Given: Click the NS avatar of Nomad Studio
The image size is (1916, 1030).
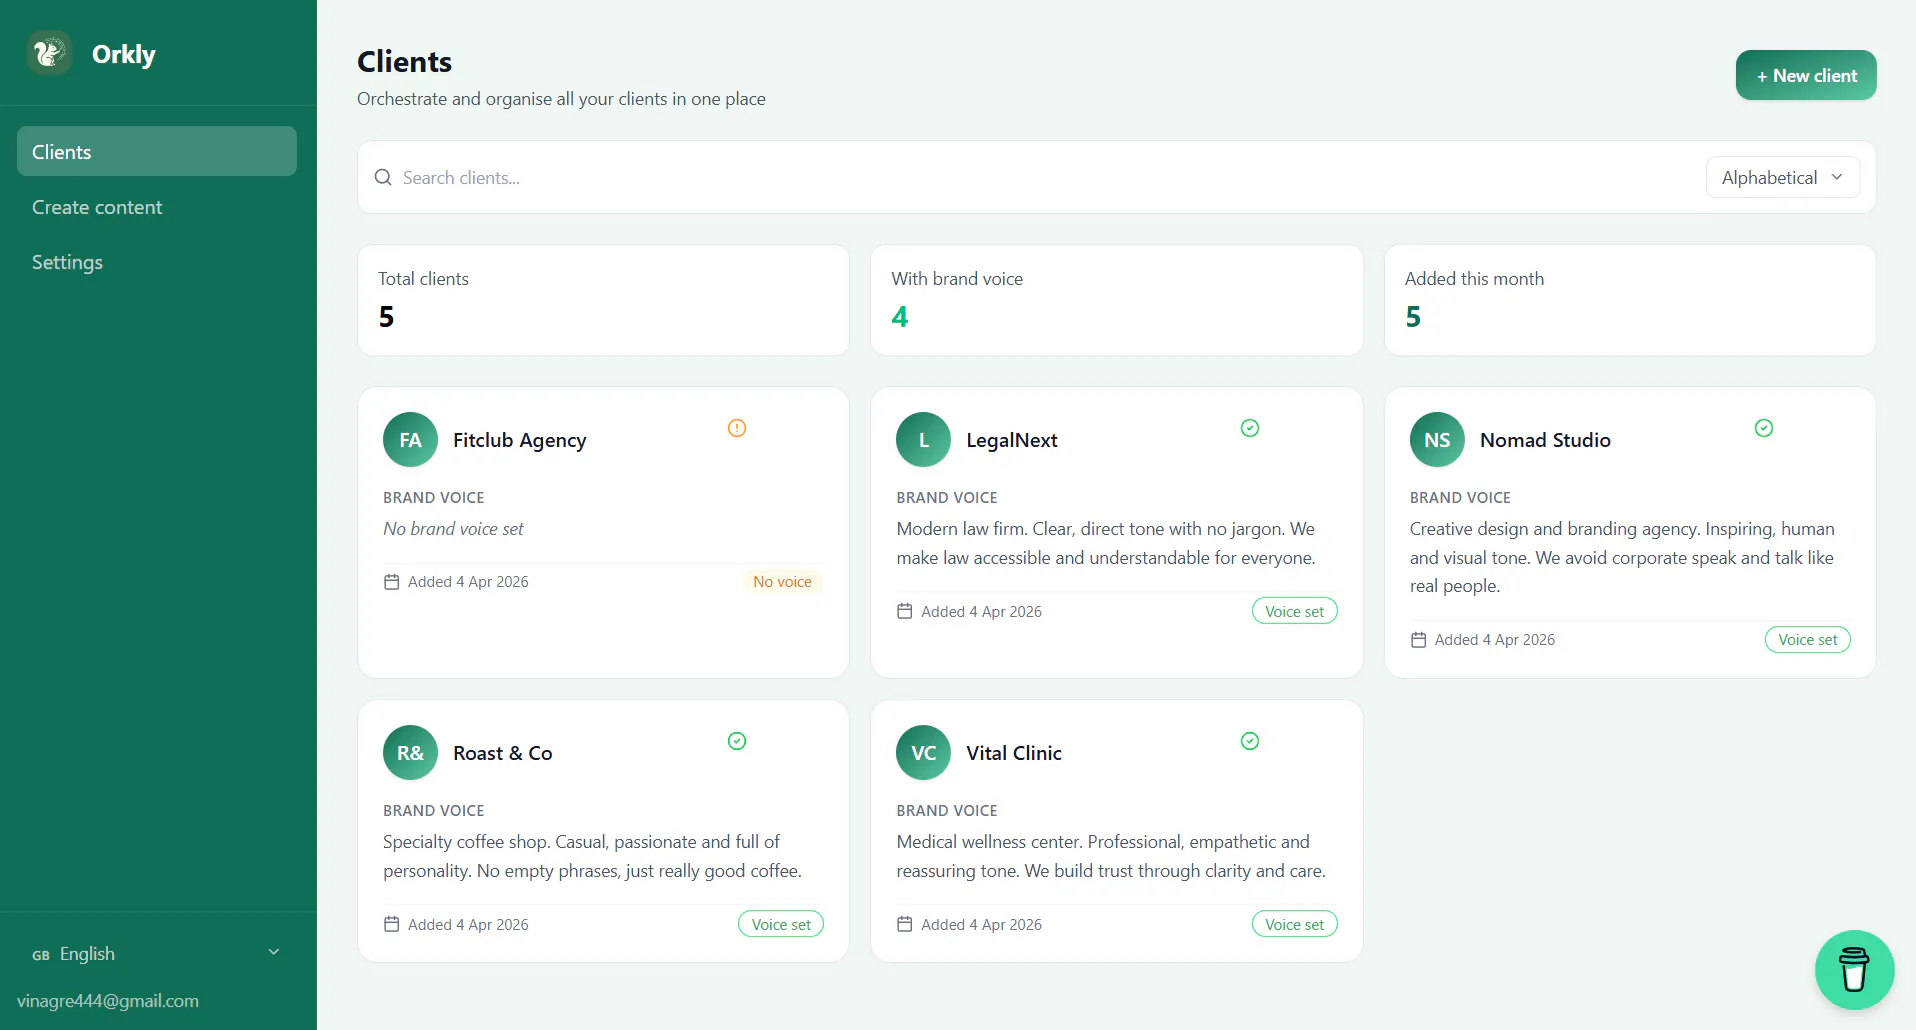Looking at the screenshot, I should pos(1437,440).
